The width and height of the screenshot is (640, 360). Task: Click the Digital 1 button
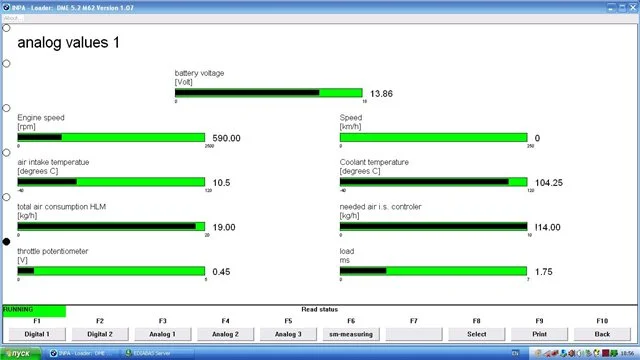[x=37, y=334]
